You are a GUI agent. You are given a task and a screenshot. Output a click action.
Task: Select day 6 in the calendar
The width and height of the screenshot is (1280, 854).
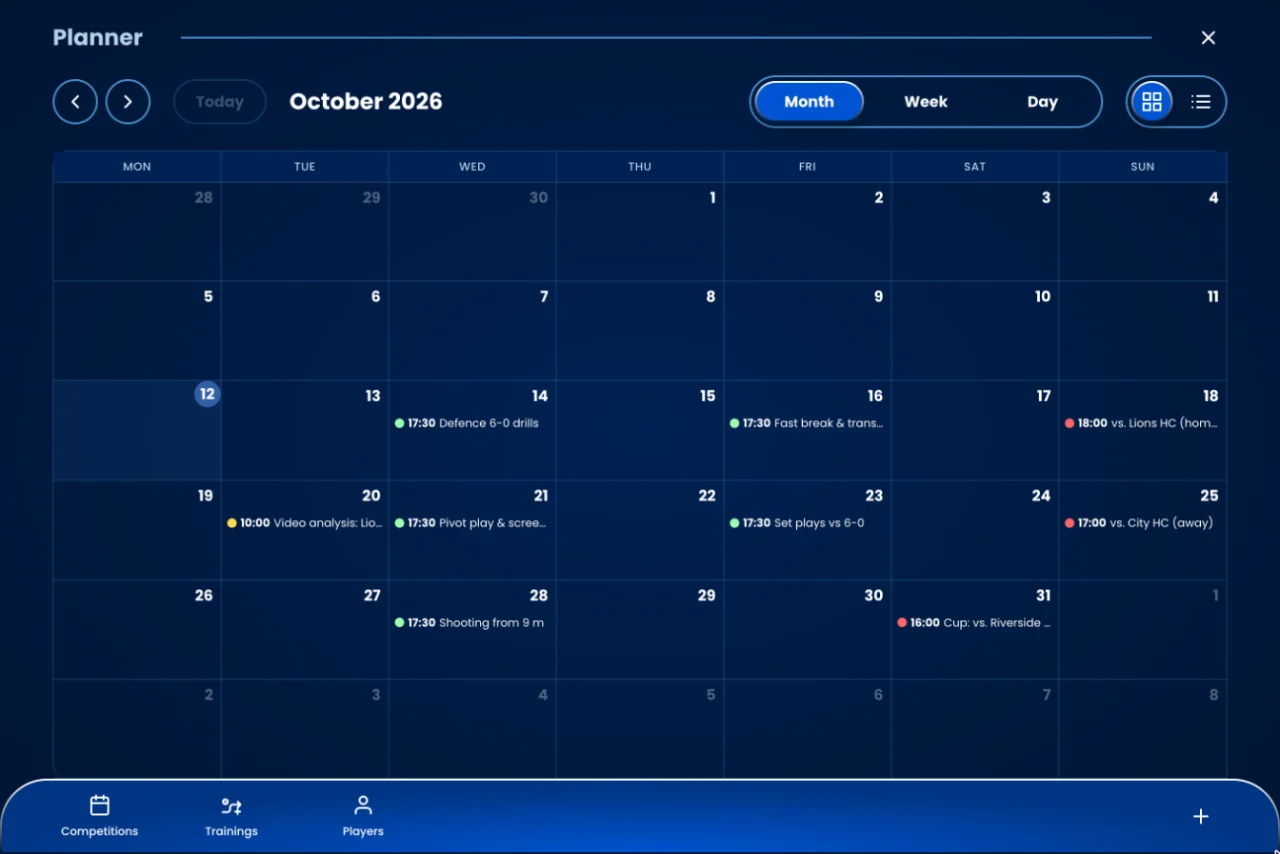coord(305,331)
